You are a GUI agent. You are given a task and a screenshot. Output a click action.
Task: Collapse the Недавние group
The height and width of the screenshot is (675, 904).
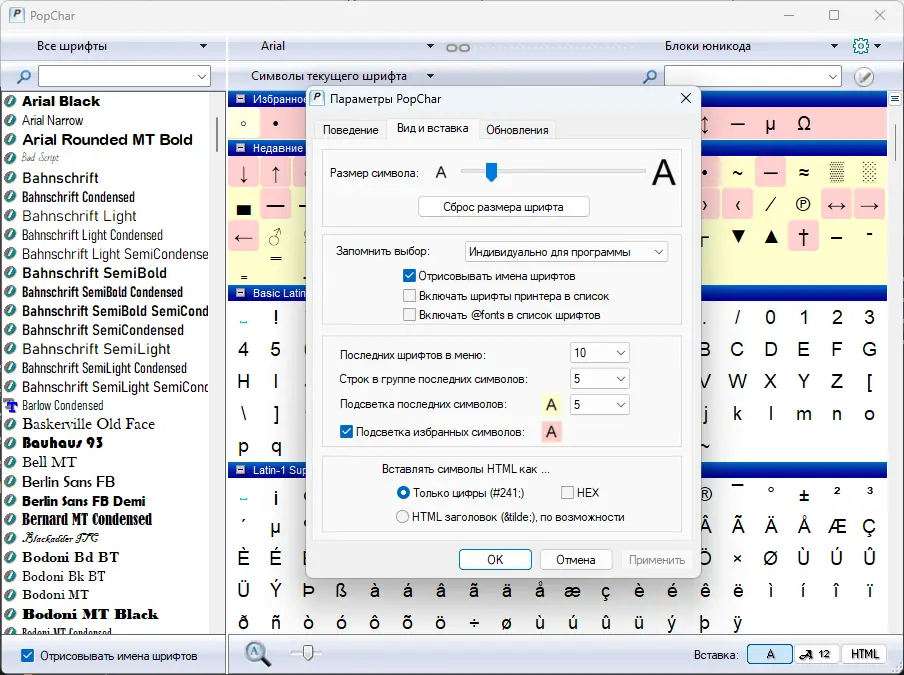(240, 148)
